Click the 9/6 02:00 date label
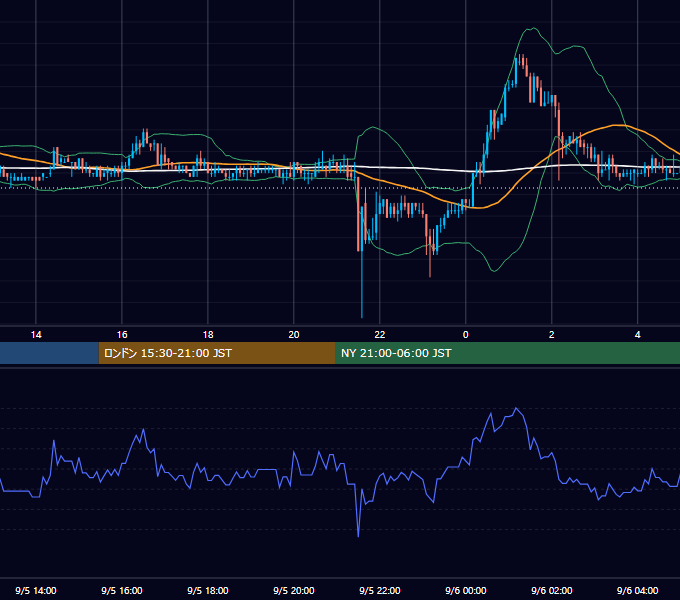 point(551,590)
